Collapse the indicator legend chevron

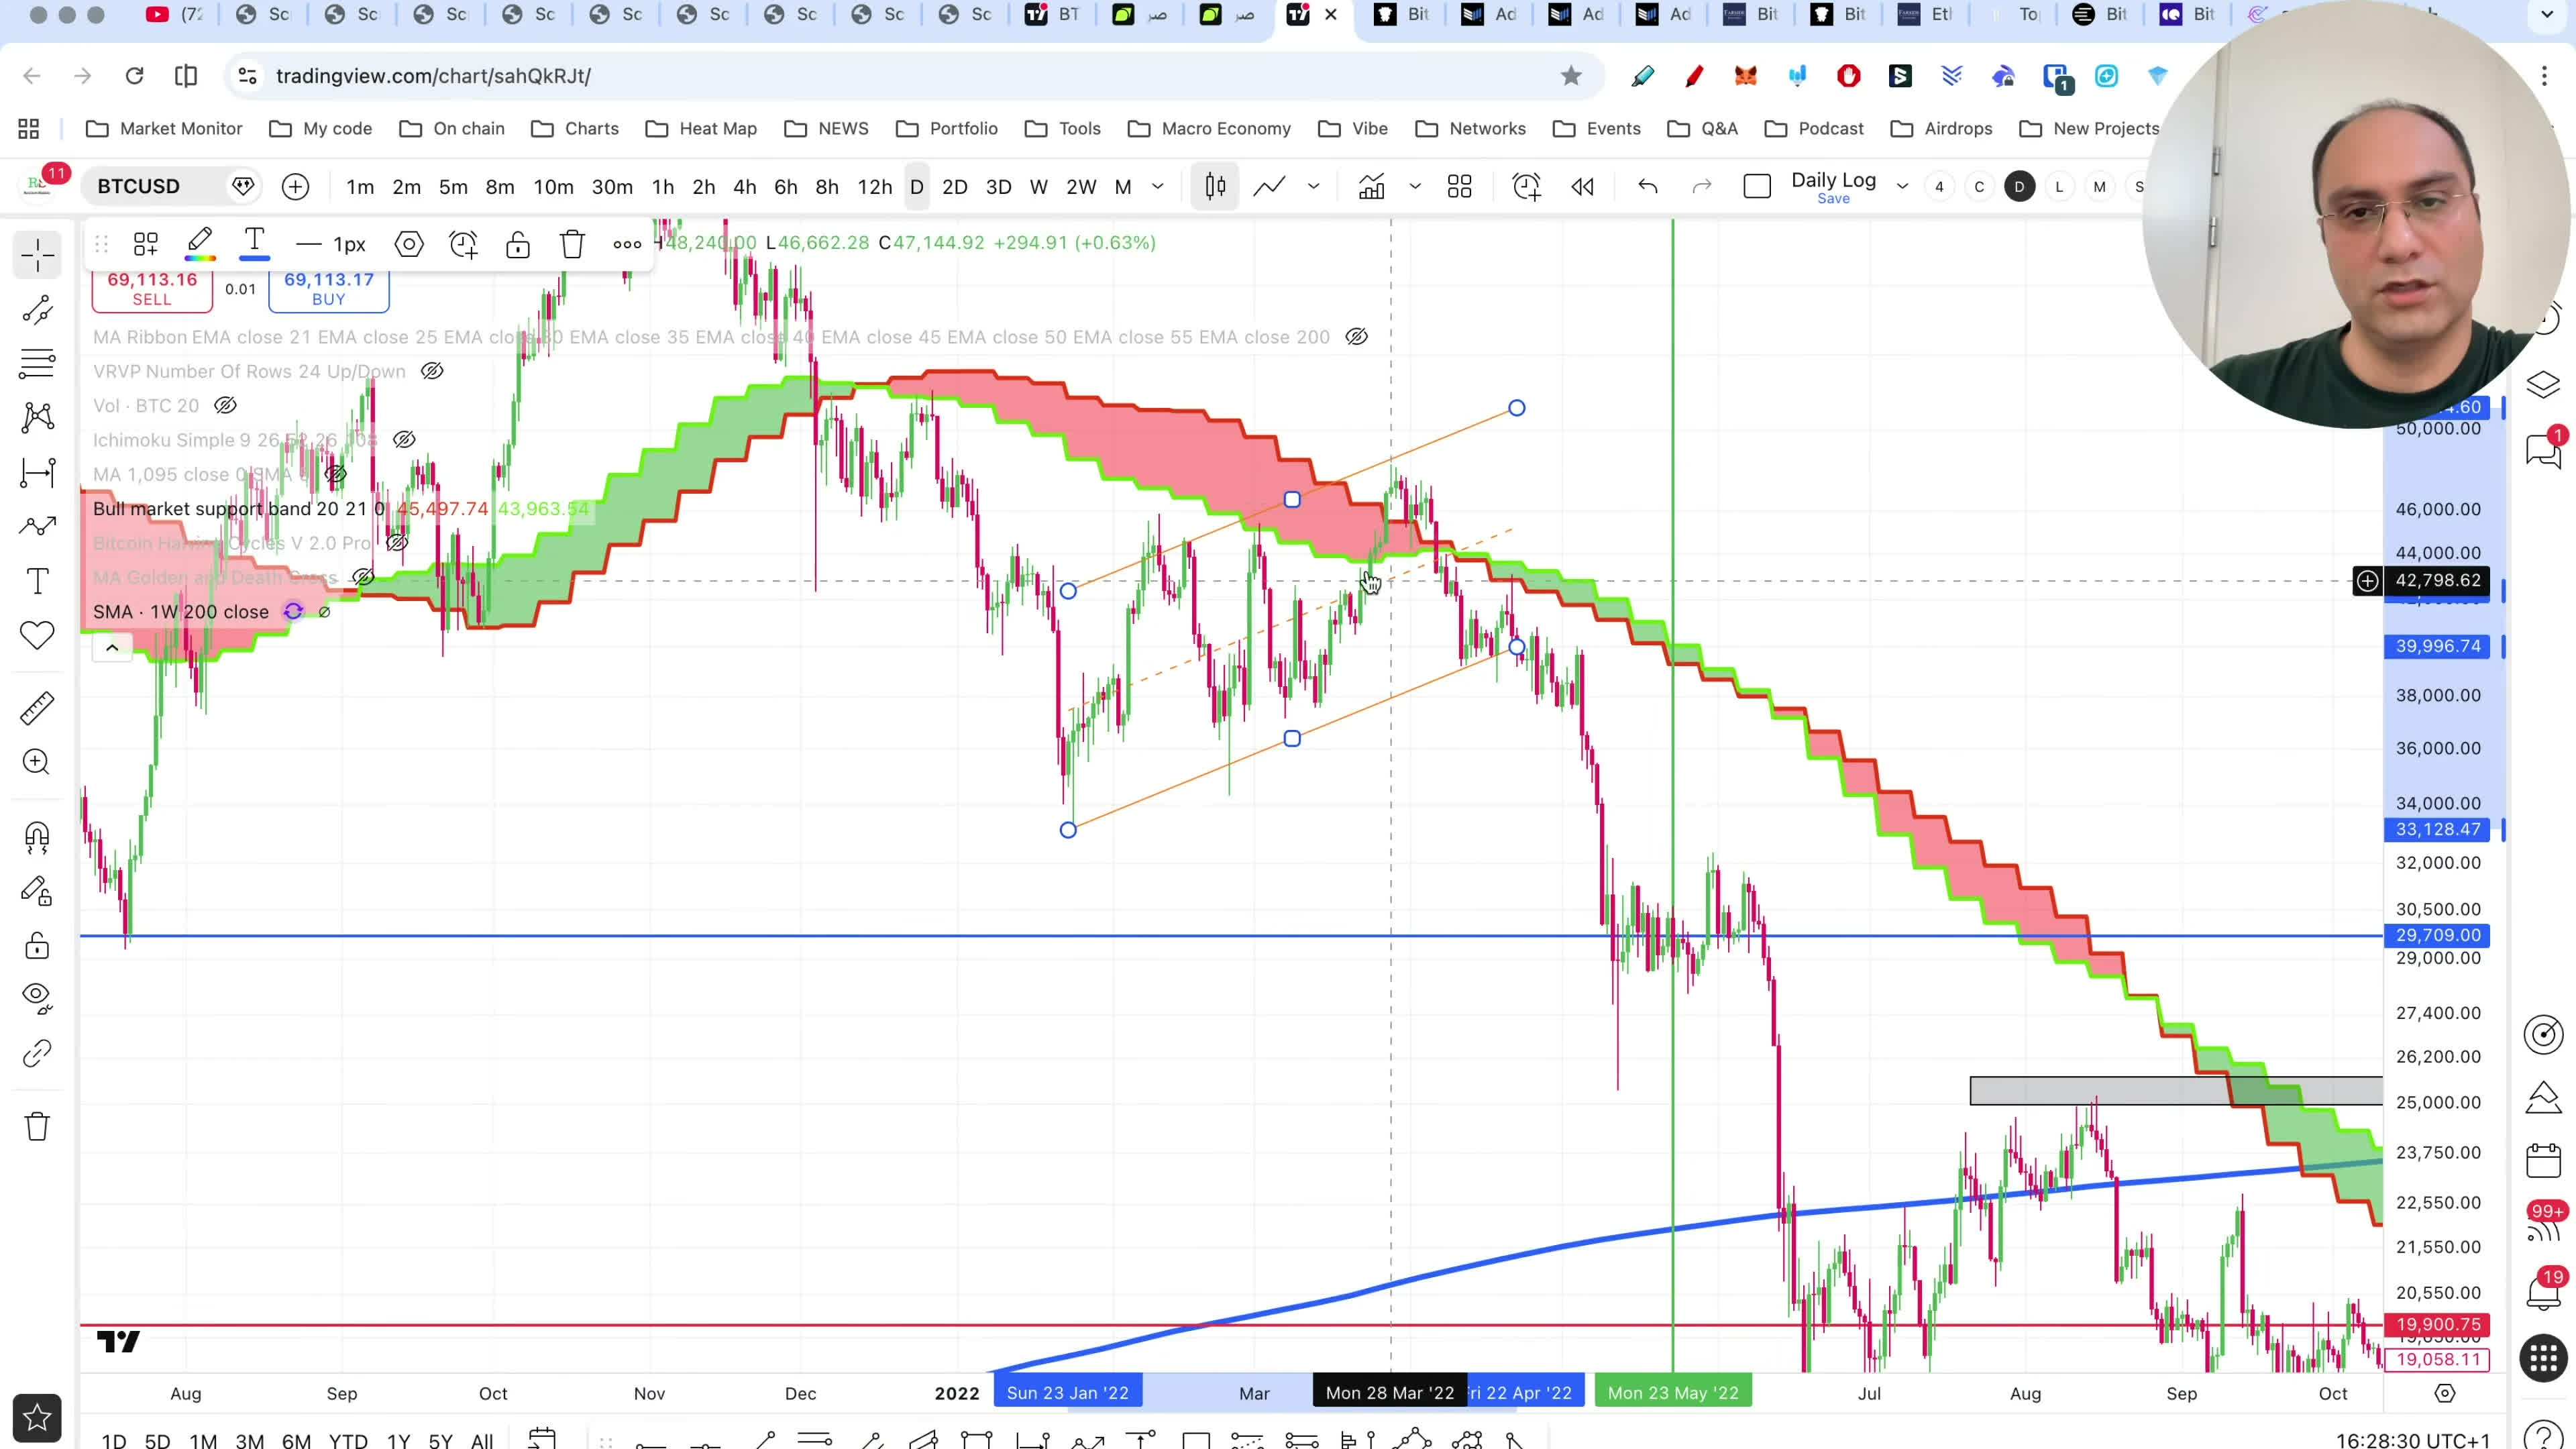[112, 648]
